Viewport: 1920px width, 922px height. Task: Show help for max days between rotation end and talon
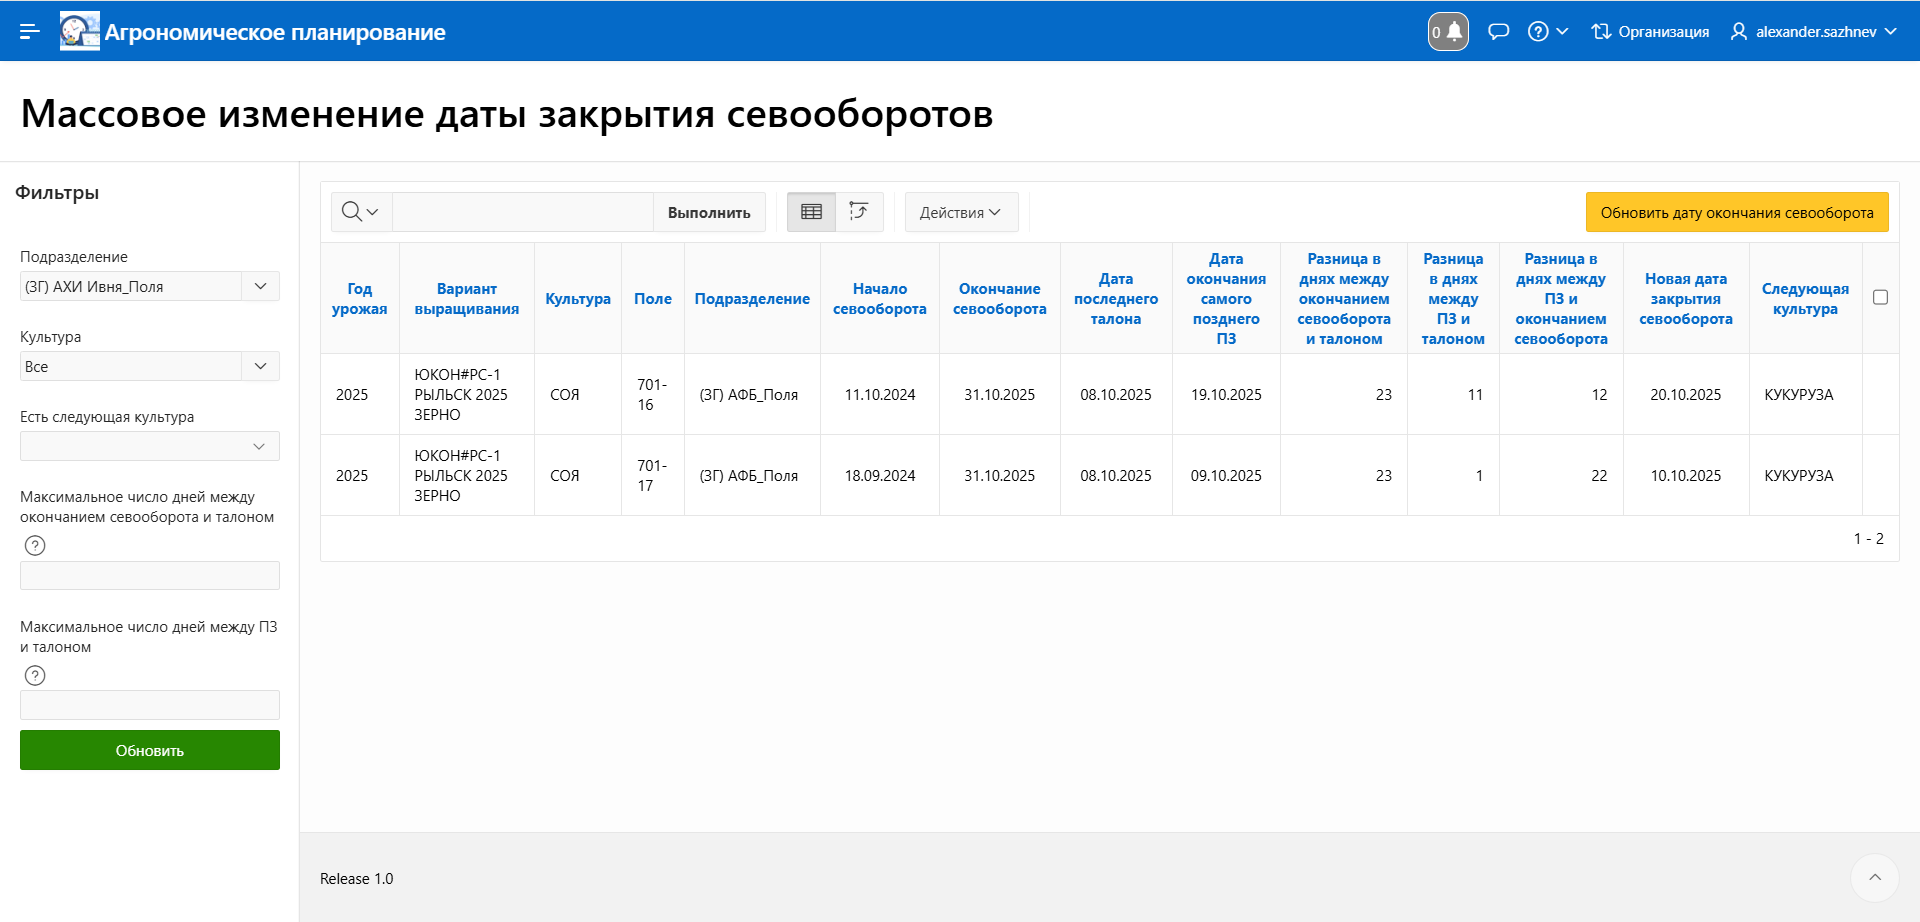point(35,545)
